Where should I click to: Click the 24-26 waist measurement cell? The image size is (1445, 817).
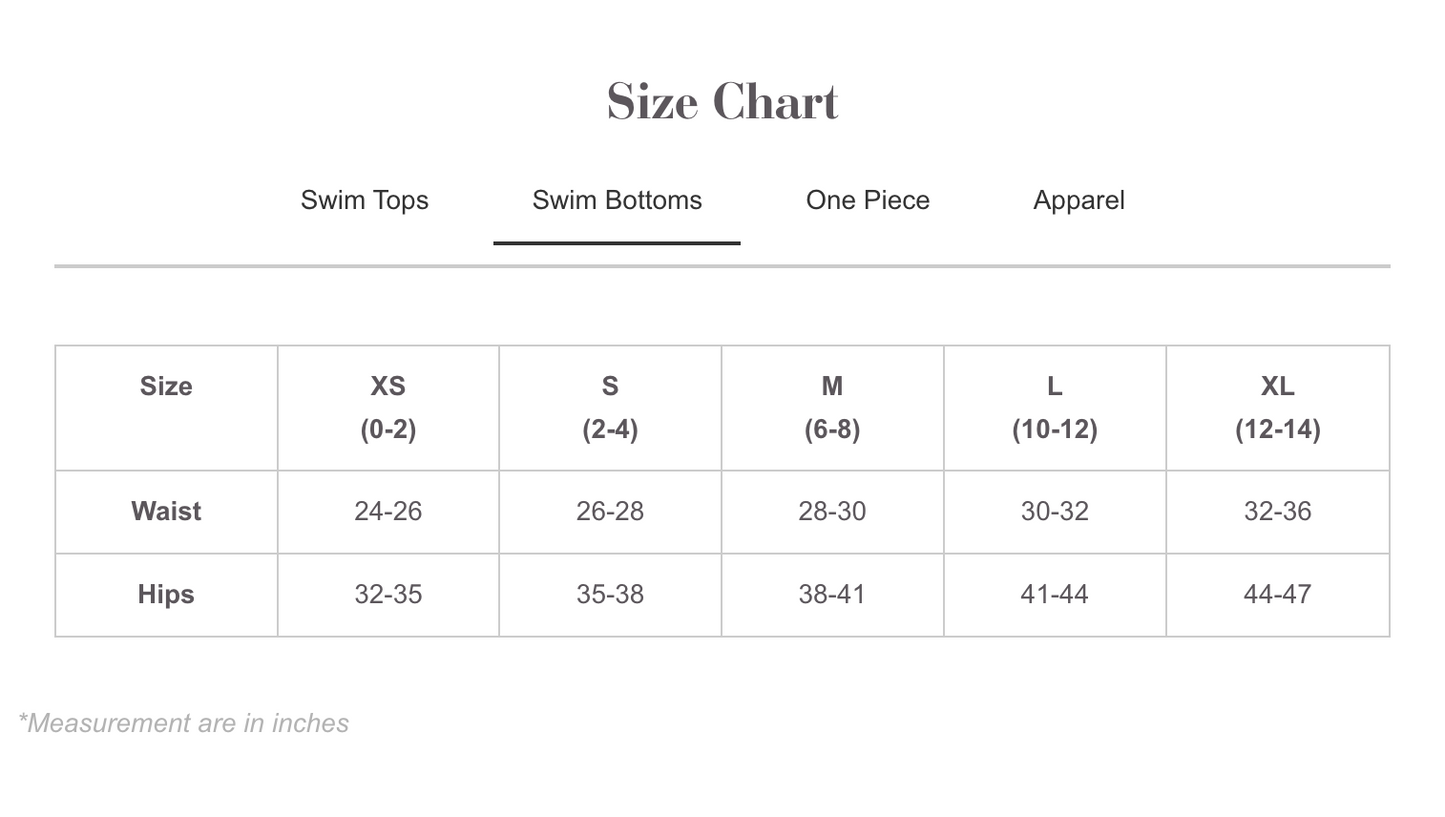(388, 511)
